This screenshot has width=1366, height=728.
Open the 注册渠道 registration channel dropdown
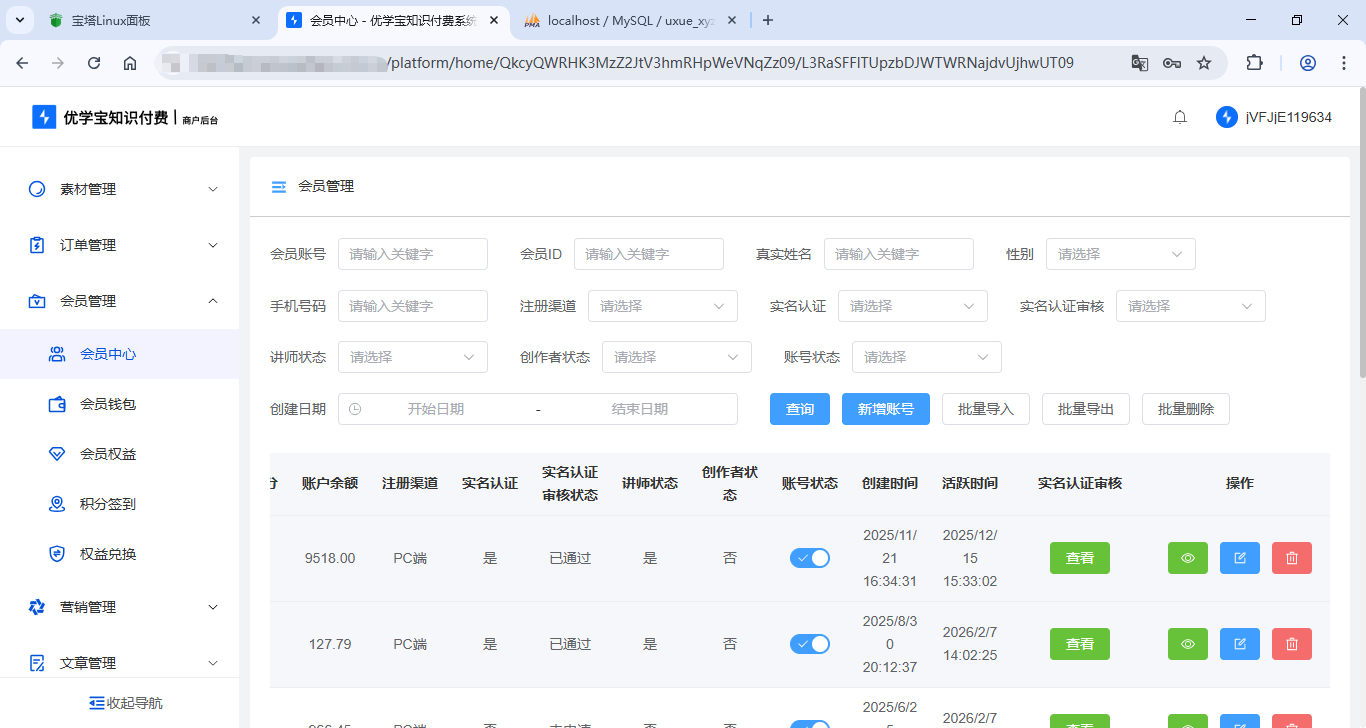[x=662, y=305]
